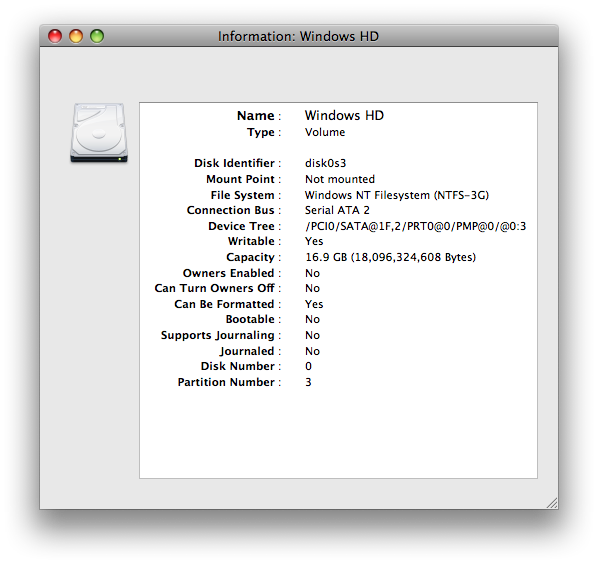
Task: Click the 'Type' field label
Action: point(260,132)
